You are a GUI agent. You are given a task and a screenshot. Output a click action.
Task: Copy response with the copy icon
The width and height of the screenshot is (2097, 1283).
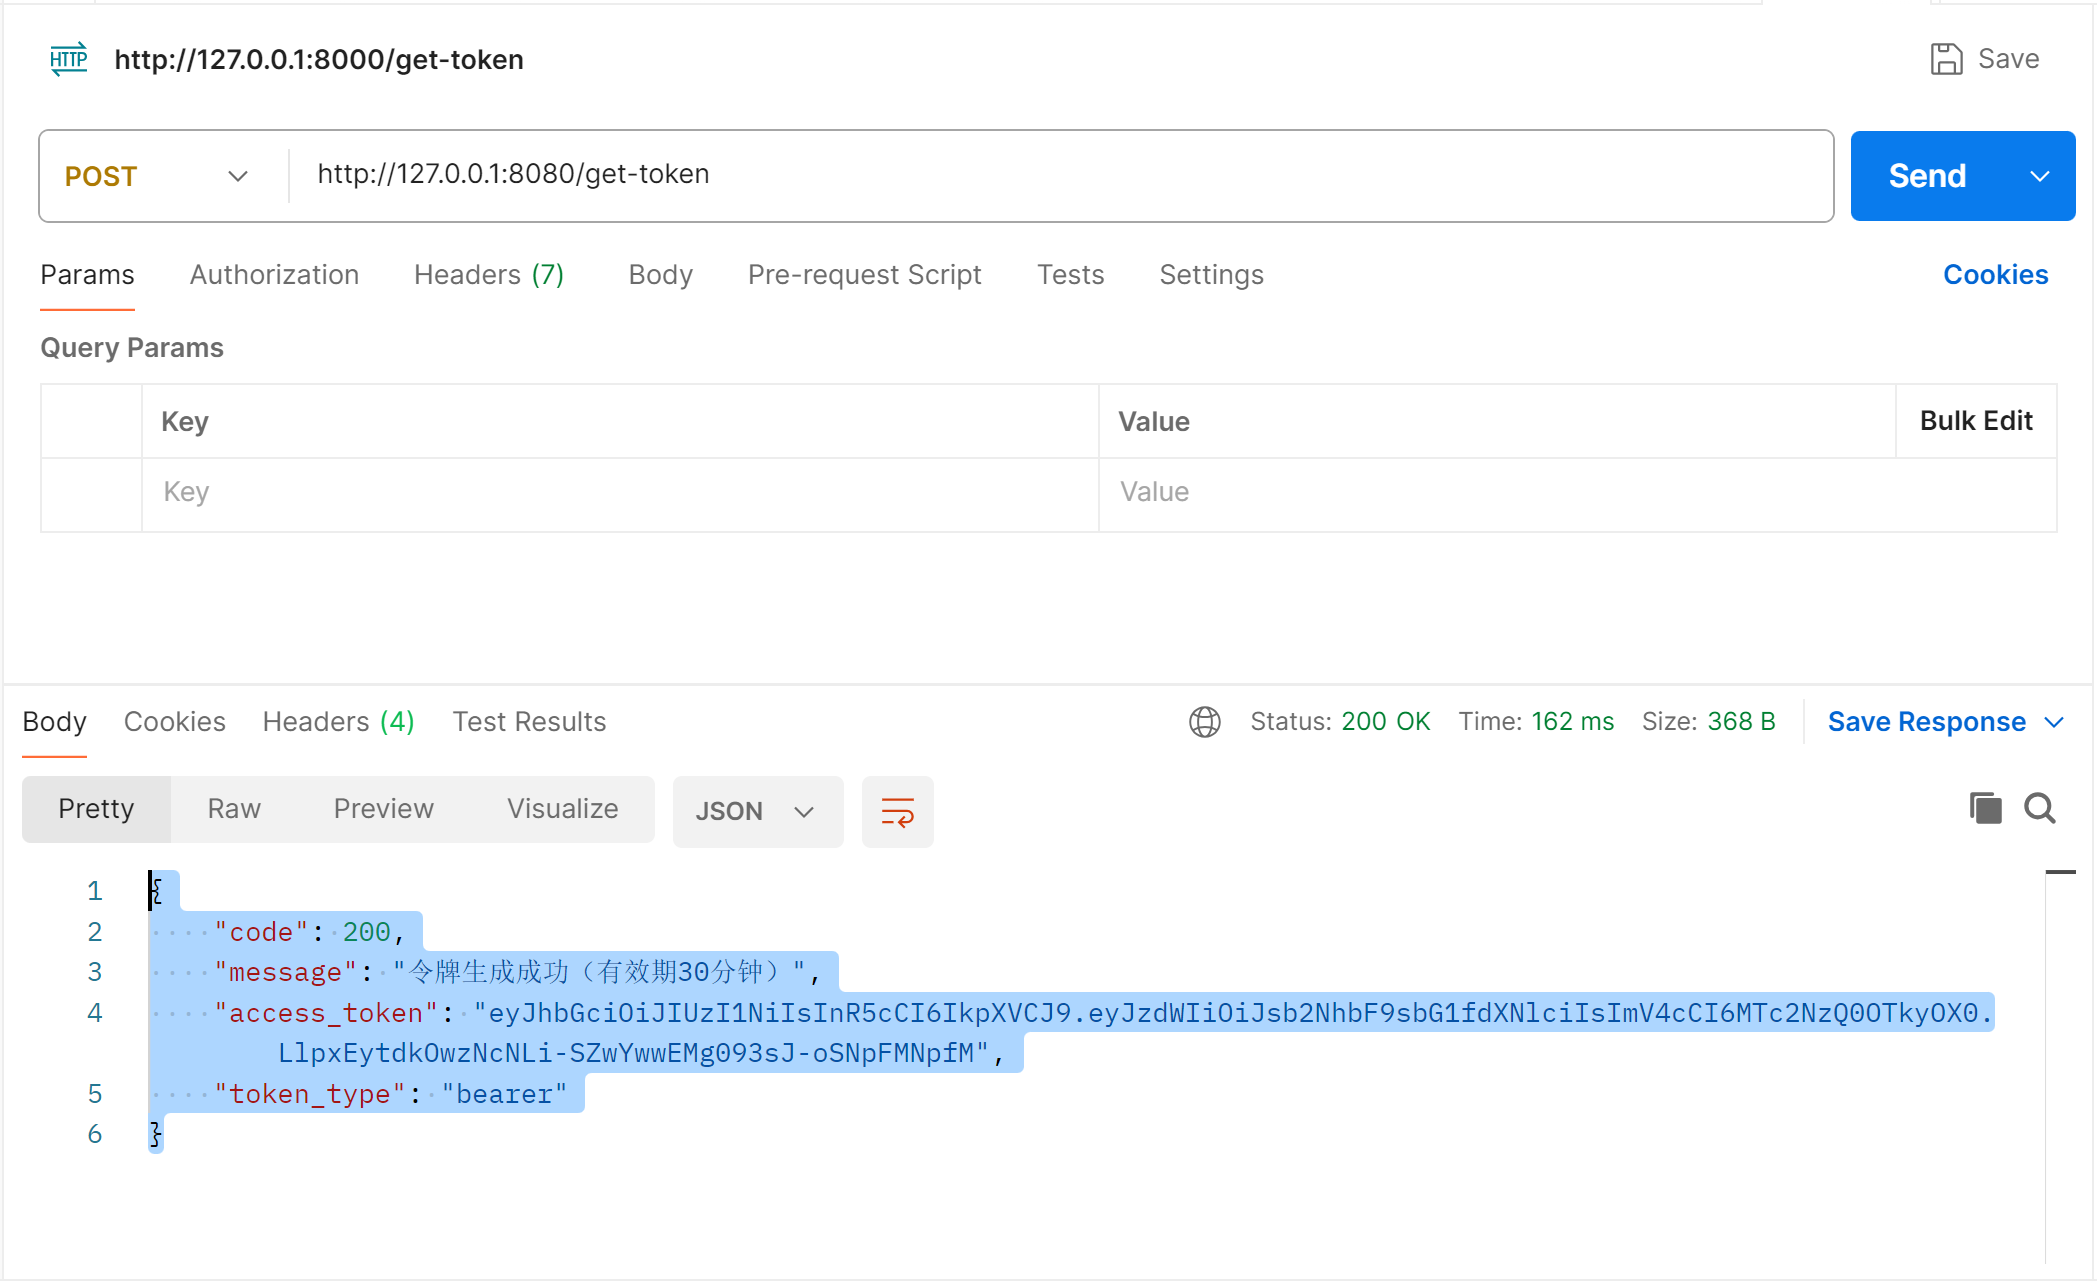(x=1985, y=808)
